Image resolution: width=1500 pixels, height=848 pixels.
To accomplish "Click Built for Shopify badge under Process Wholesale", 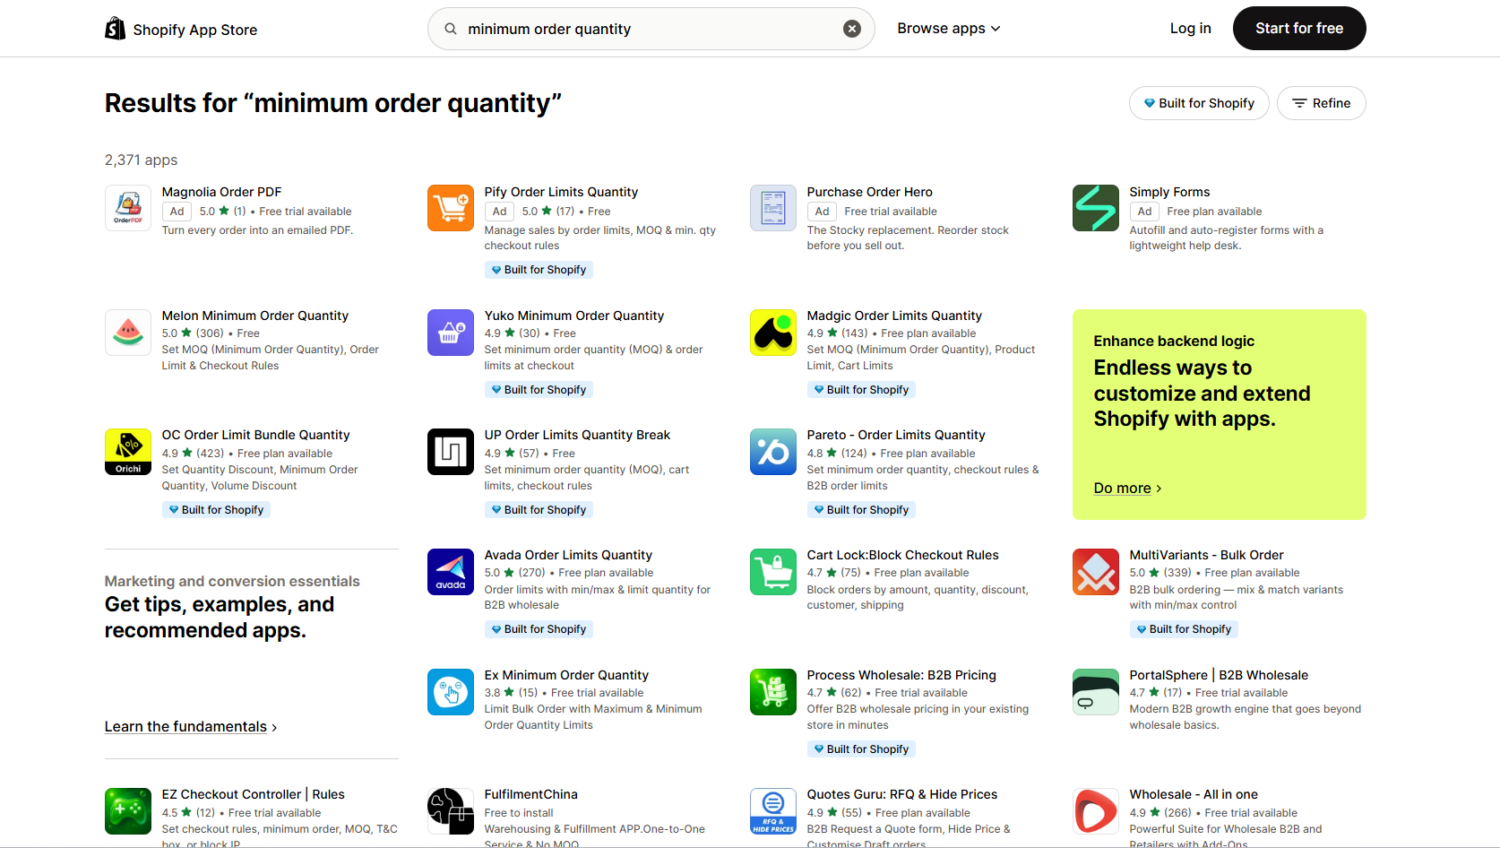I will coord(862,749).
